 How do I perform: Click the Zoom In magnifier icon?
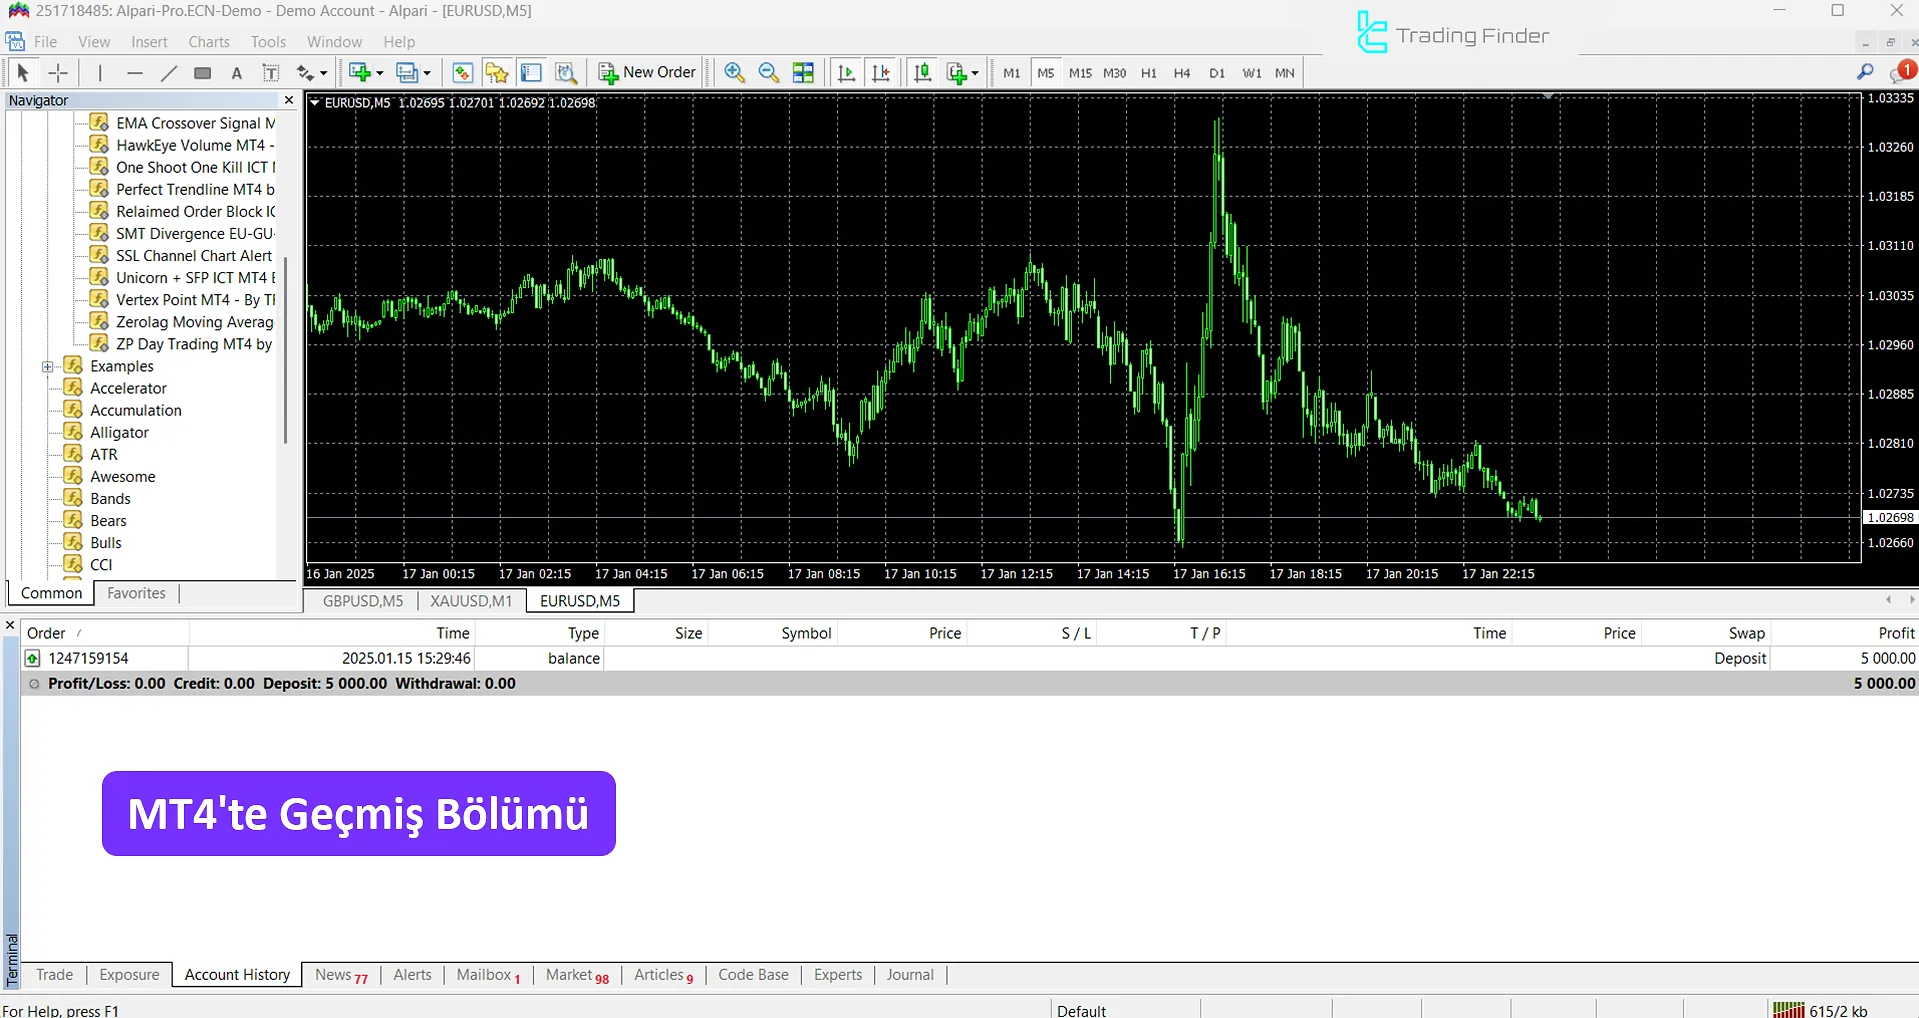[734, 73]
